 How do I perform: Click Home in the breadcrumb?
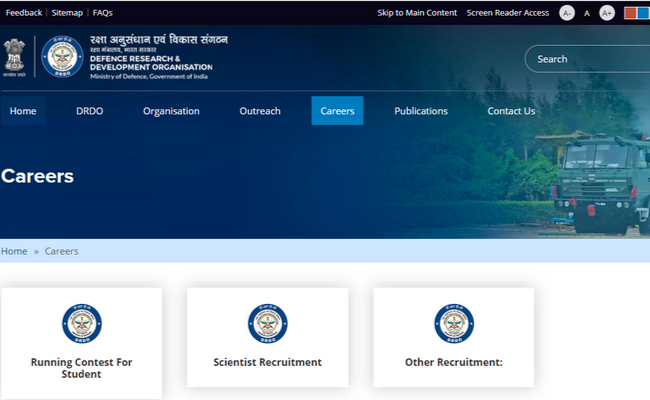[14, 251]
